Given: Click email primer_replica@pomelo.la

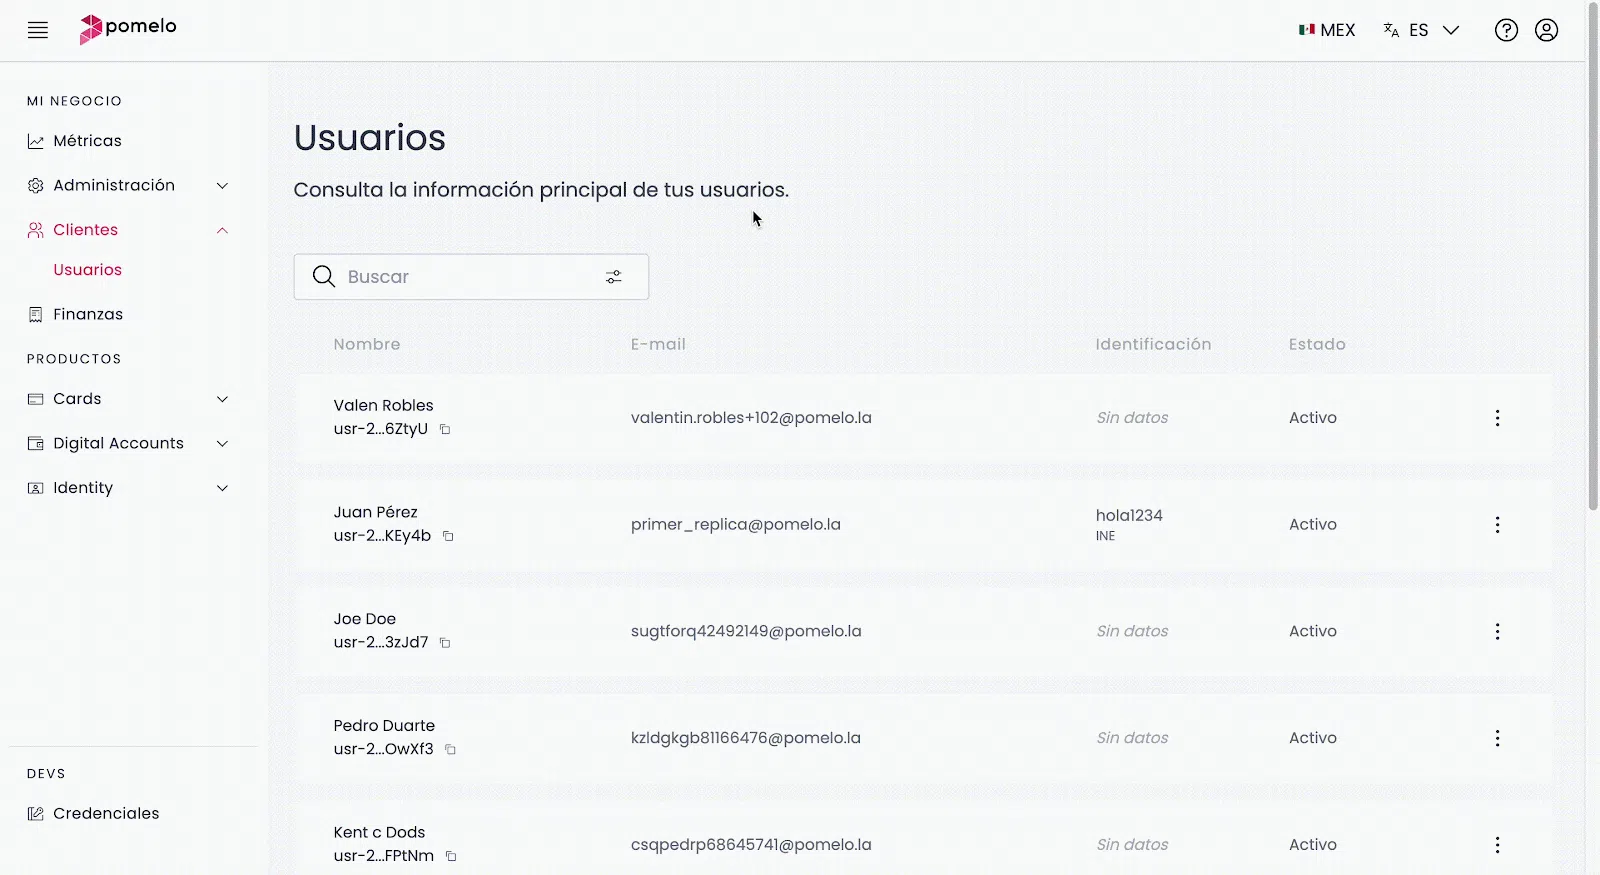Looking at the screenshot, I should click(736, 525).
